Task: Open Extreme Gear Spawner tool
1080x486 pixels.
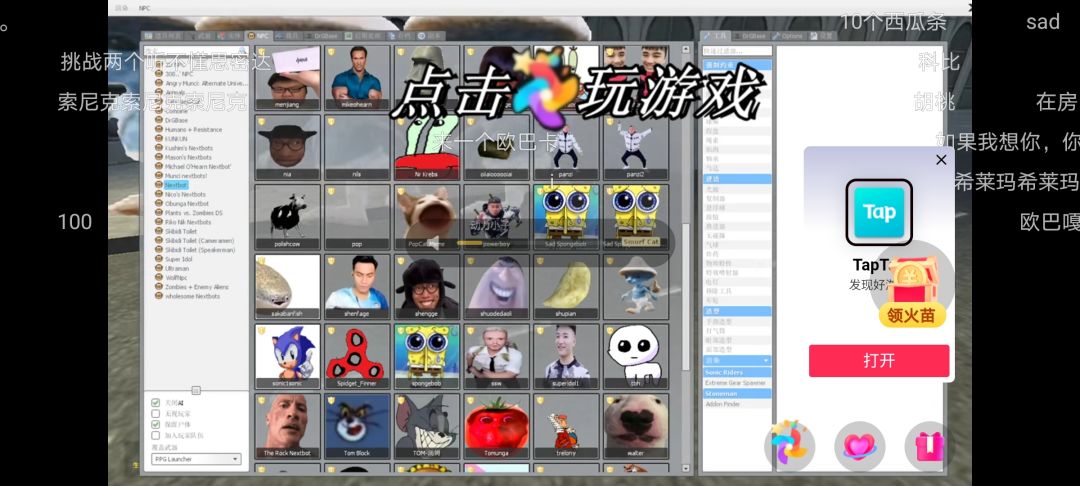Action: click(735, 383)
